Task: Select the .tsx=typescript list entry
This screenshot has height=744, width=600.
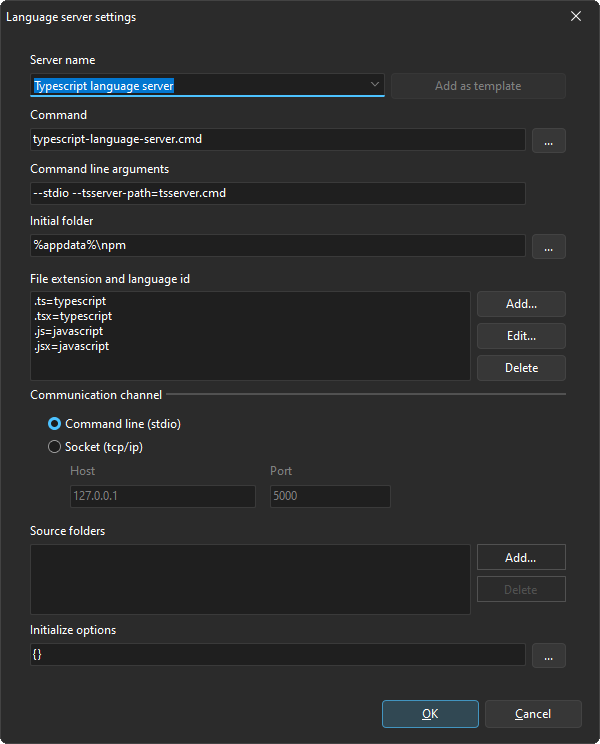Action: (73, 316)
